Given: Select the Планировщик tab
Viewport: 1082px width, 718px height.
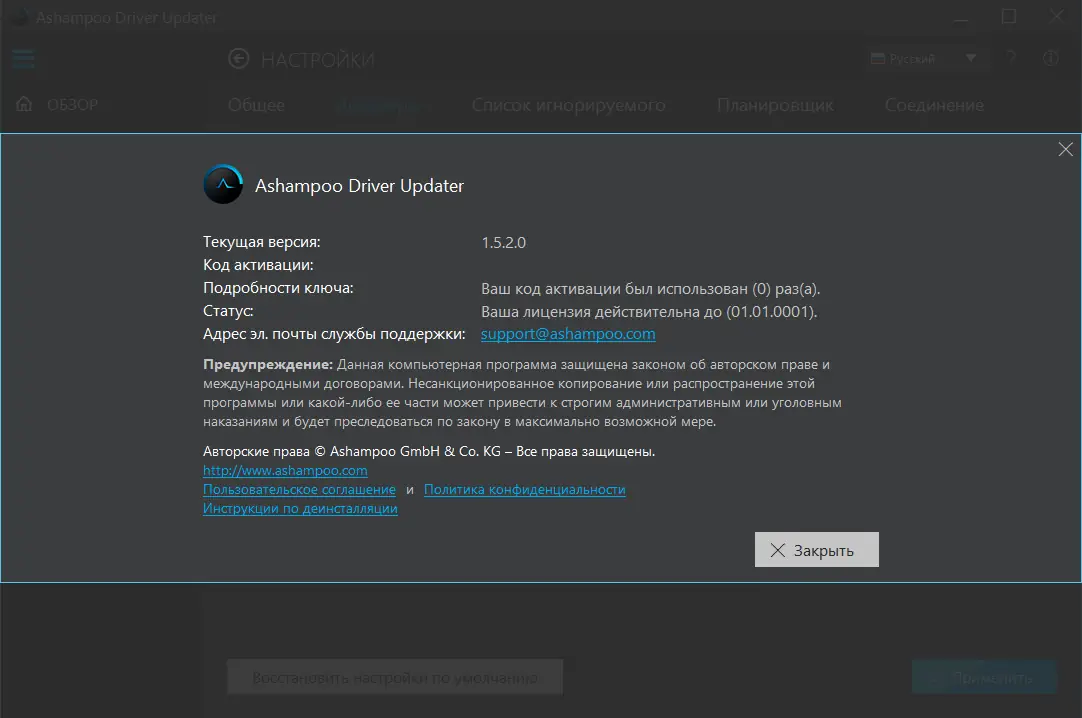Looking at the screenshot, I should point(775,104).
